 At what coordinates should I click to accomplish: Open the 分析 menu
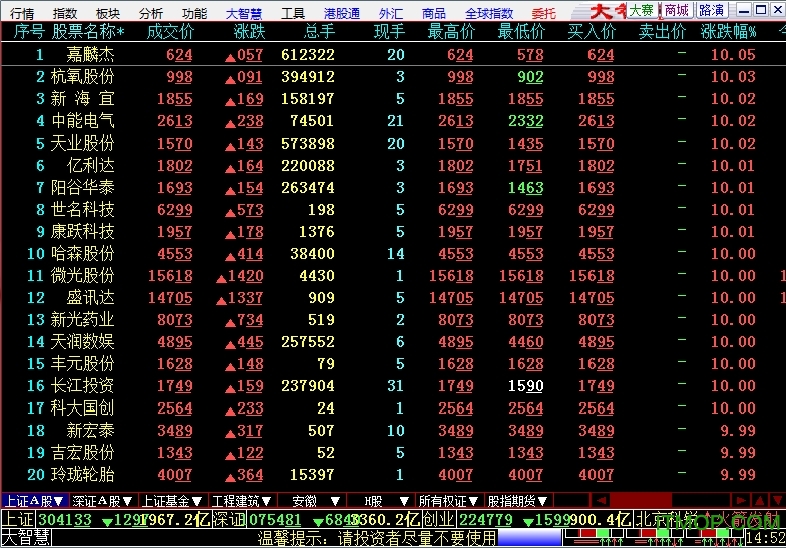[151, 13]
